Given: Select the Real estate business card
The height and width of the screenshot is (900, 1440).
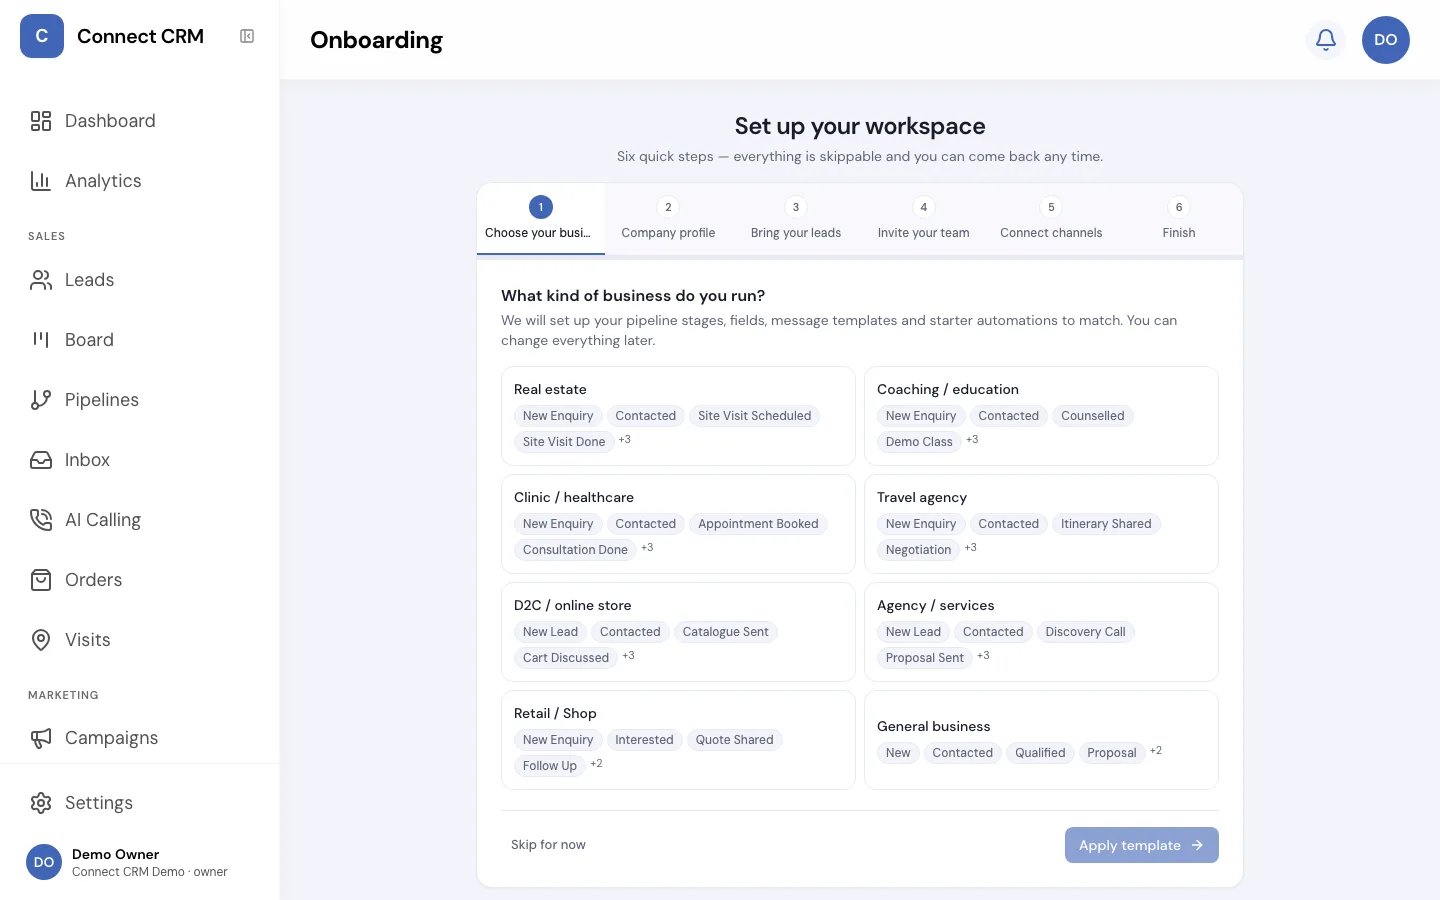Looking at the screenshot, I should coord(678,416).
